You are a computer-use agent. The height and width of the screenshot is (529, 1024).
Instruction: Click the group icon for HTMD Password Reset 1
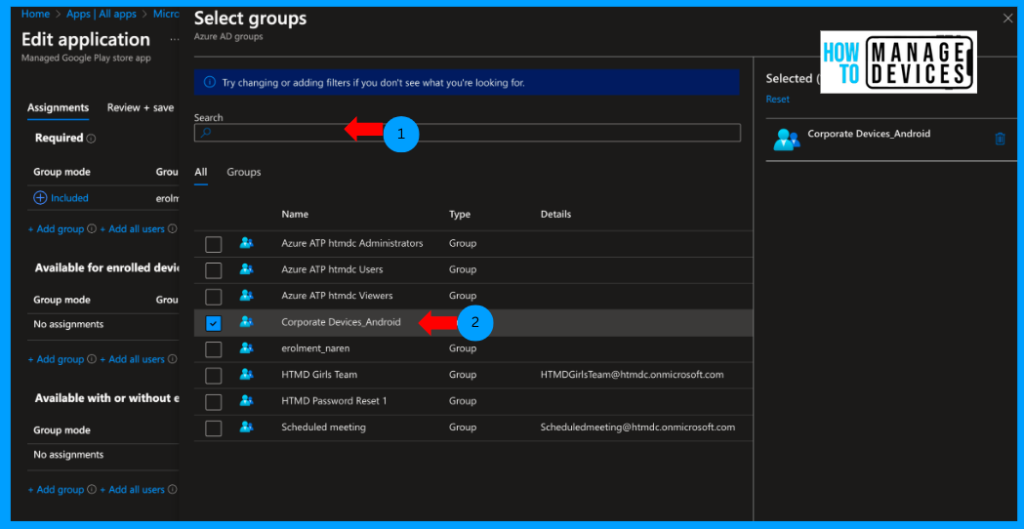pyautogui.click(x=246, y=400)
